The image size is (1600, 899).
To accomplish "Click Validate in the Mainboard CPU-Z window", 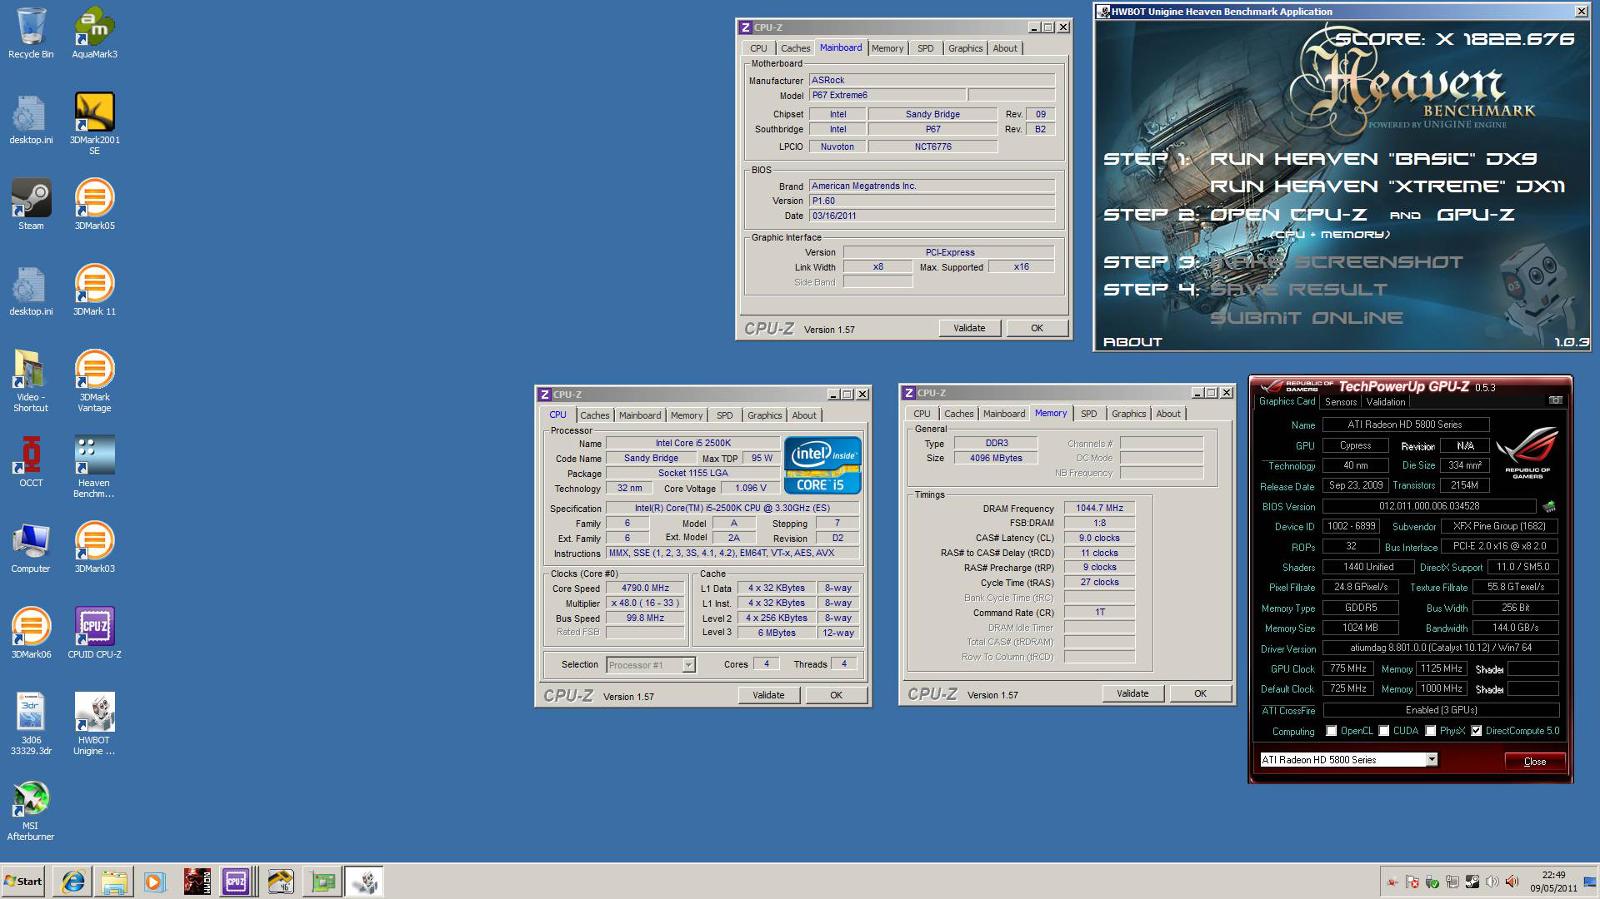I will coord(969,328).
